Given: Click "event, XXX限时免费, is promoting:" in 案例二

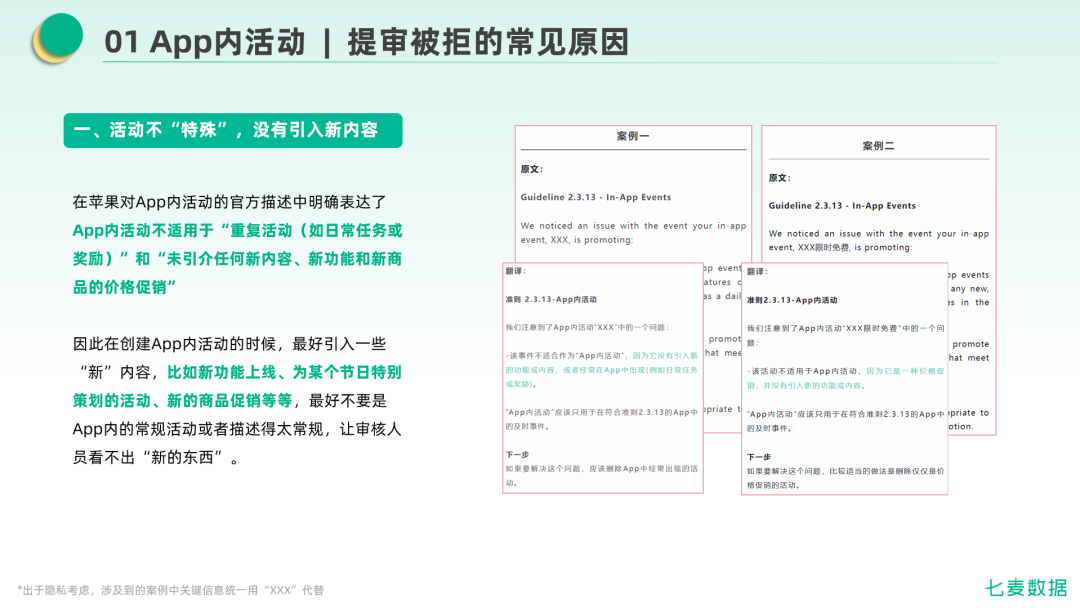Looking at the screenshot, I should [x=840, y=247].
